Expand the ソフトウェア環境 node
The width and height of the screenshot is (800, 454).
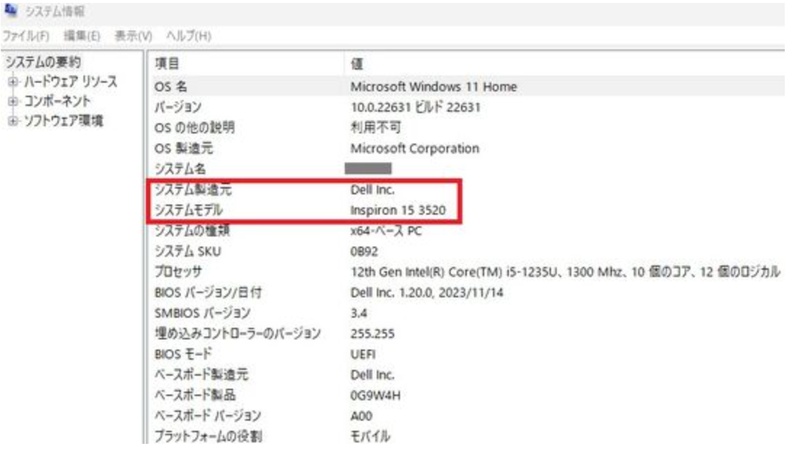pyautogui.click(x=13, y=121)
